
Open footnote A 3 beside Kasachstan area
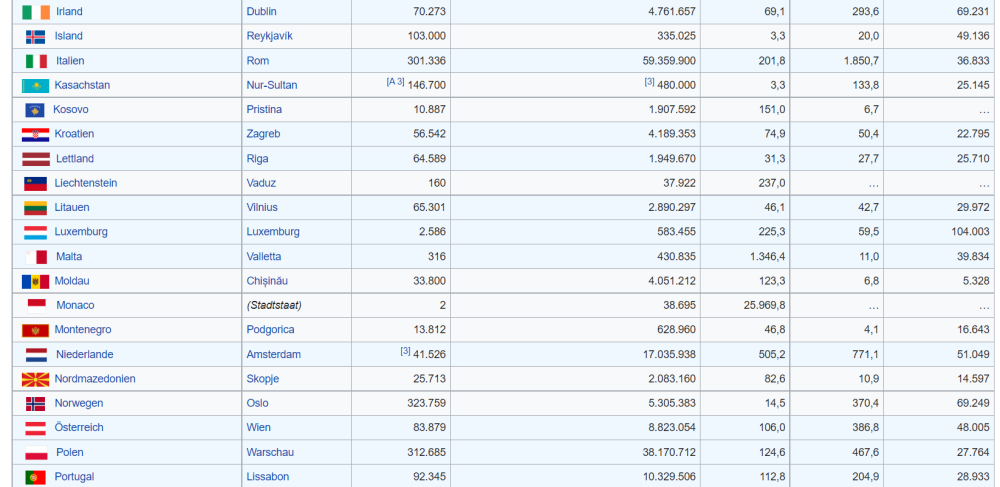396,82
